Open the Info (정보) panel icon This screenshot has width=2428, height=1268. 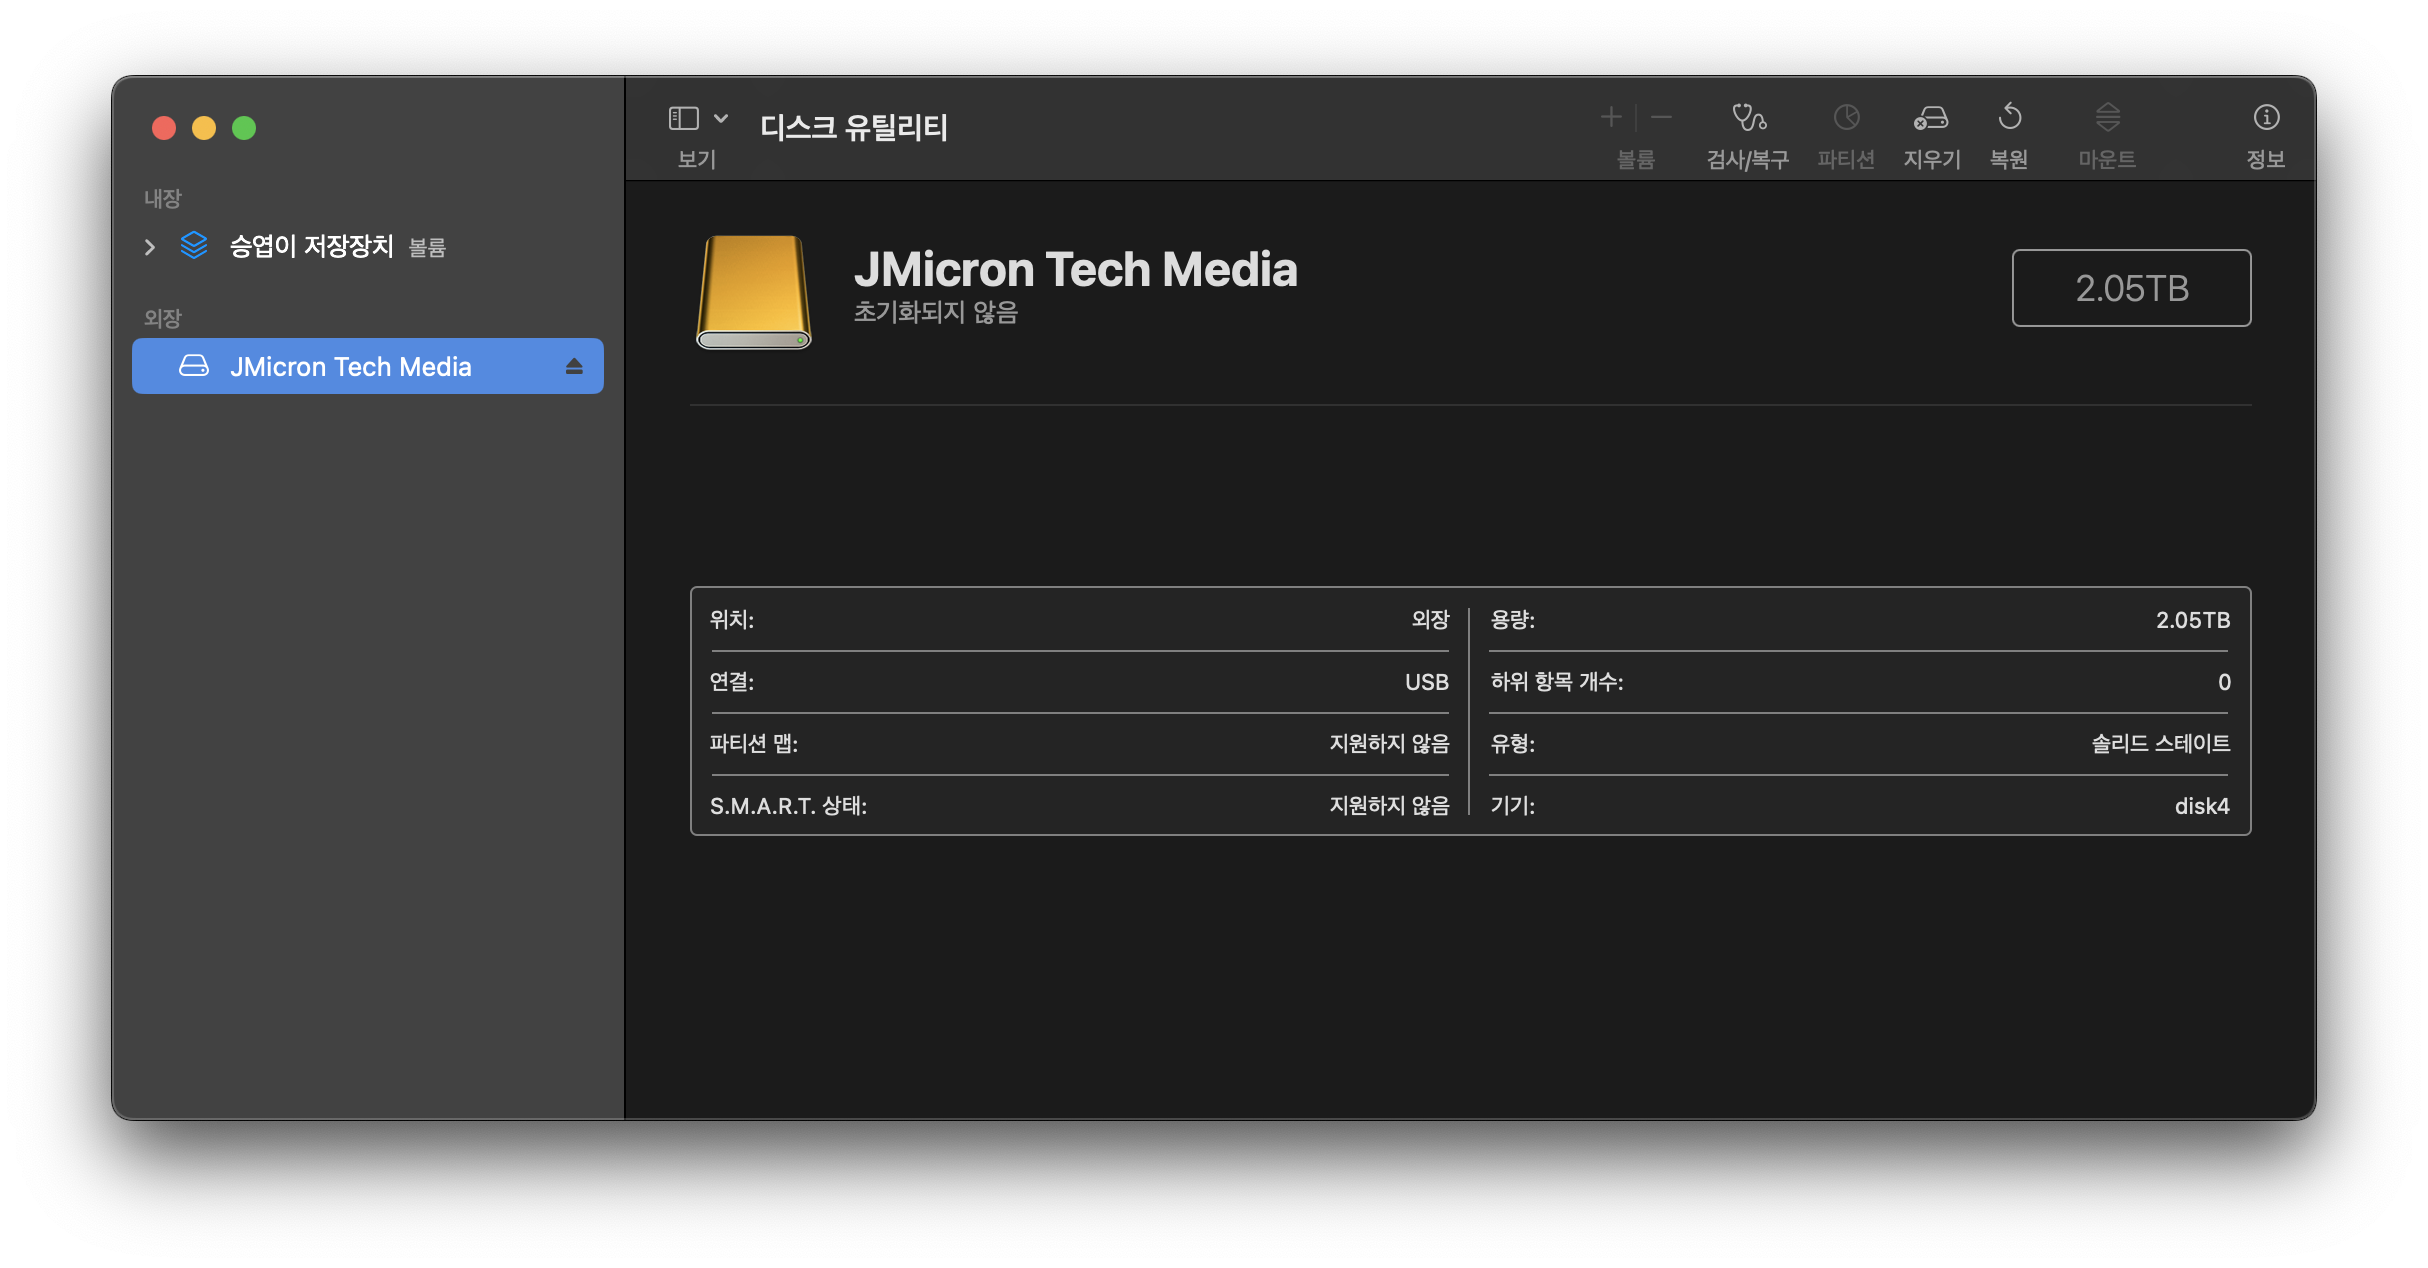click(2266, 118)
